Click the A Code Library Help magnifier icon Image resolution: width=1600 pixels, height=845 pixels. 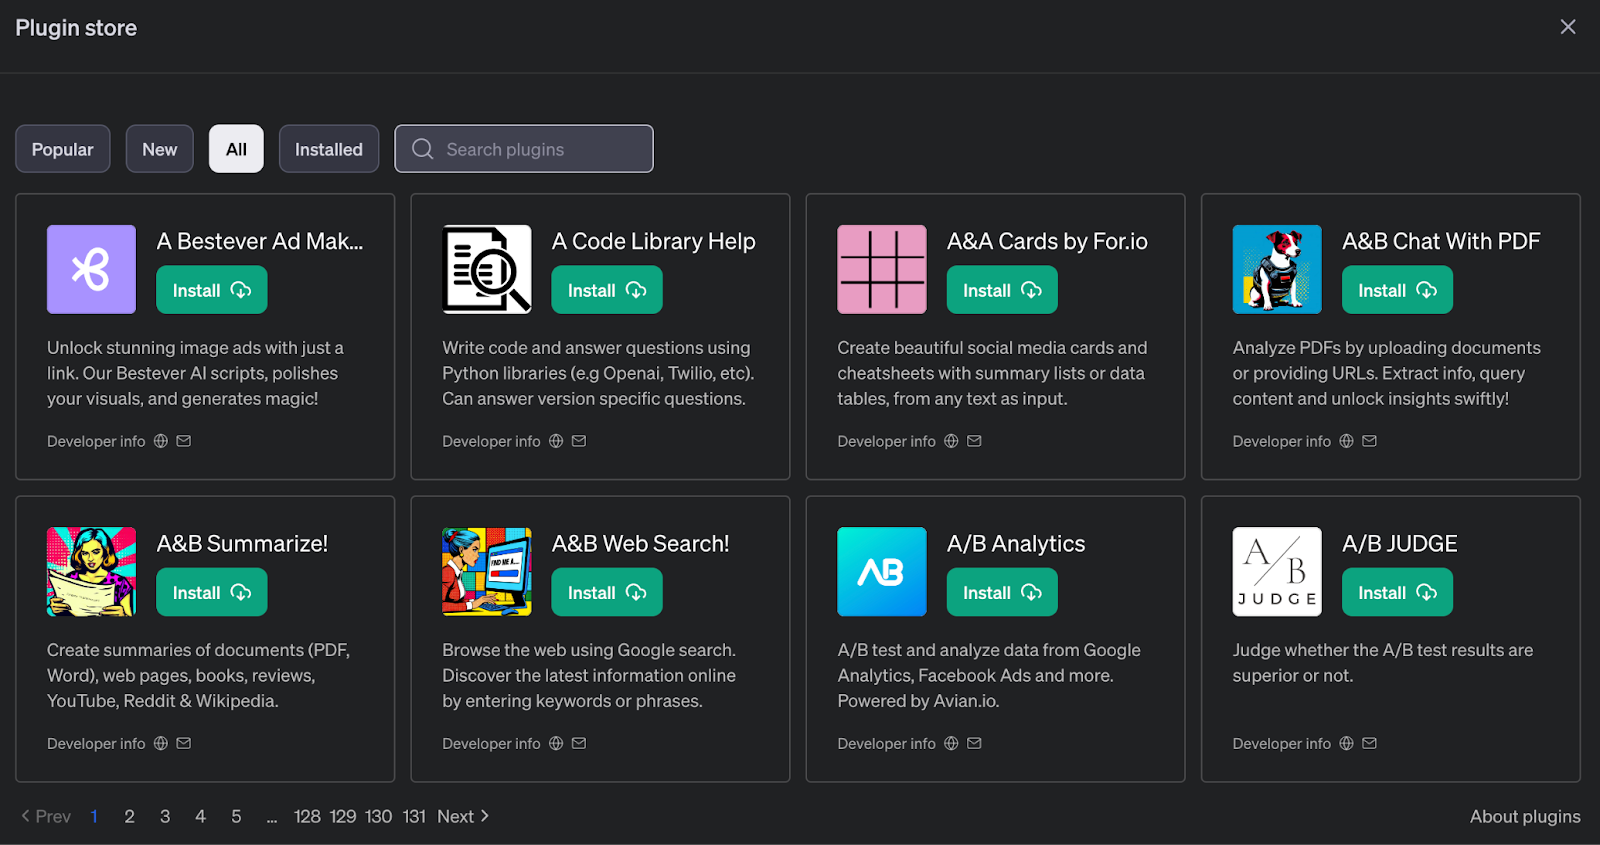(486, 269)
